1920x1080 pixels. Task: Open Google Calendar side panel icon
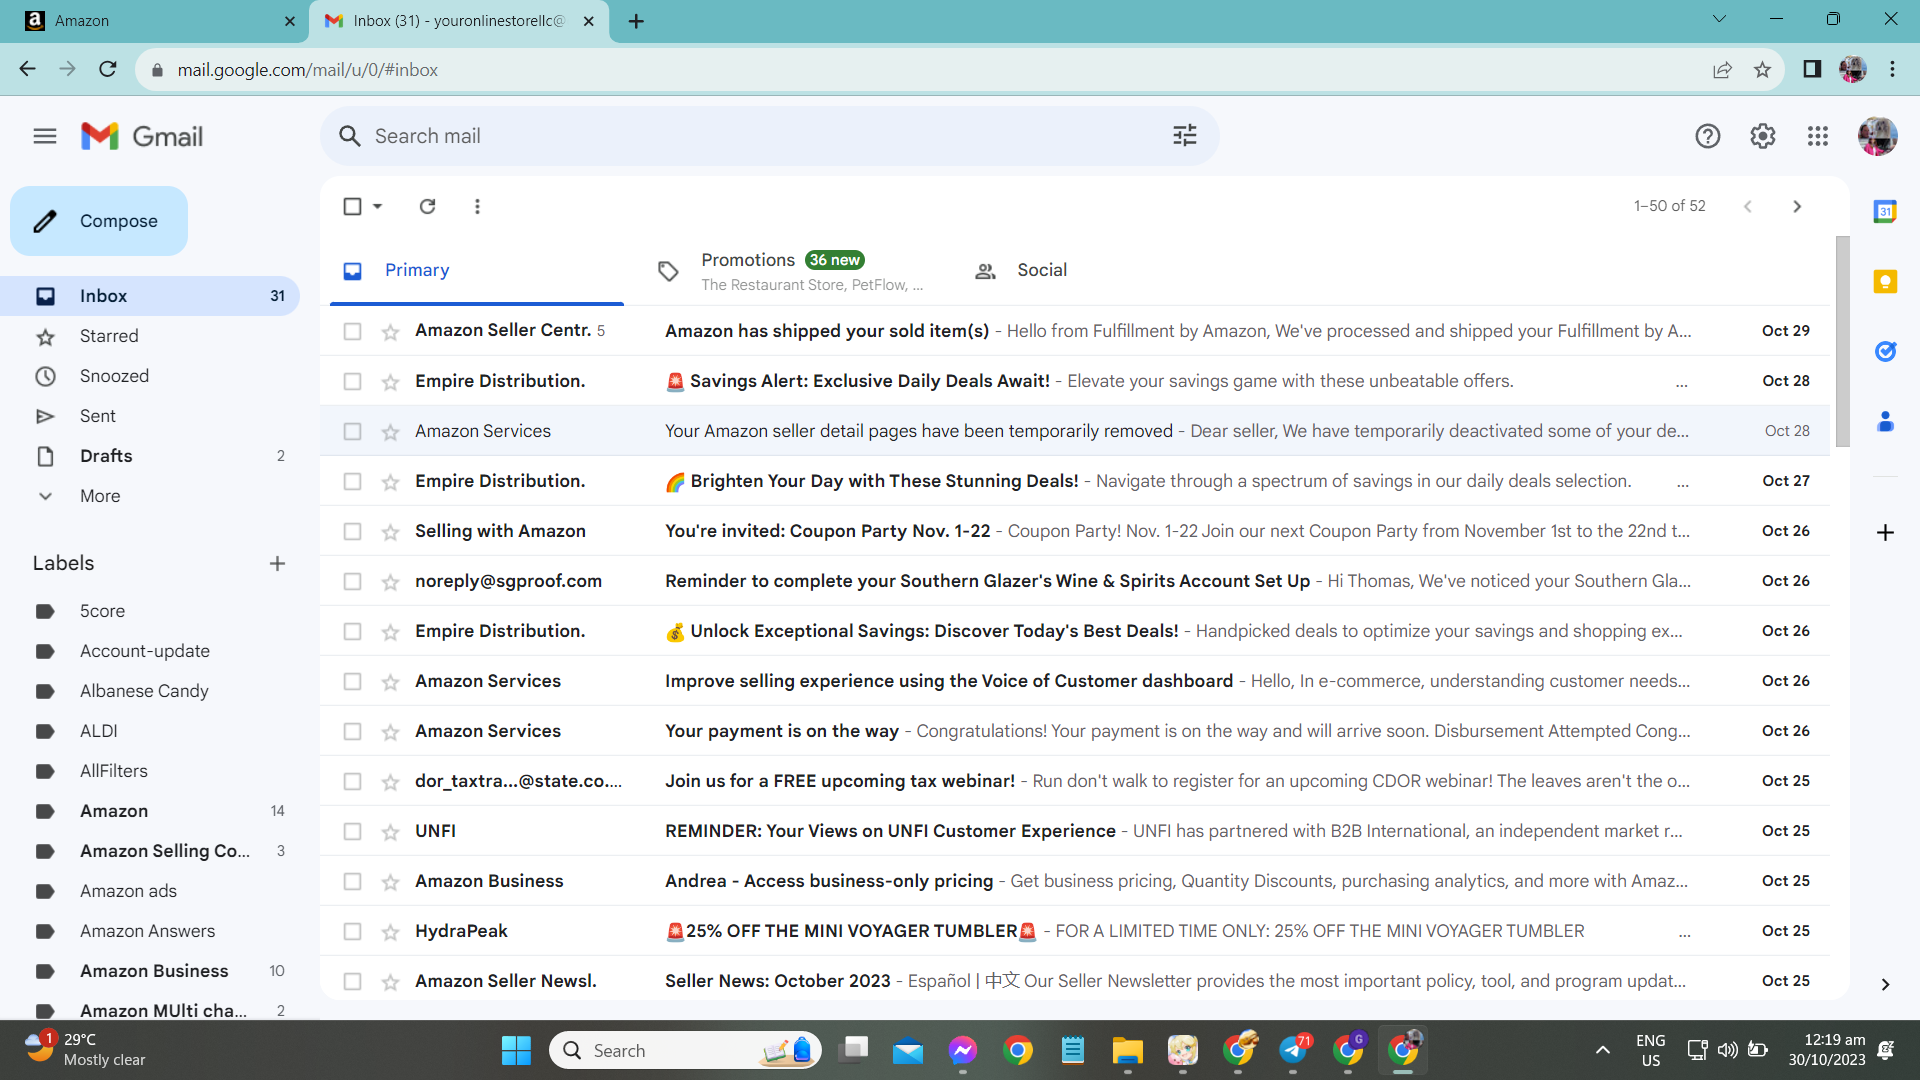pos(1885,212)
